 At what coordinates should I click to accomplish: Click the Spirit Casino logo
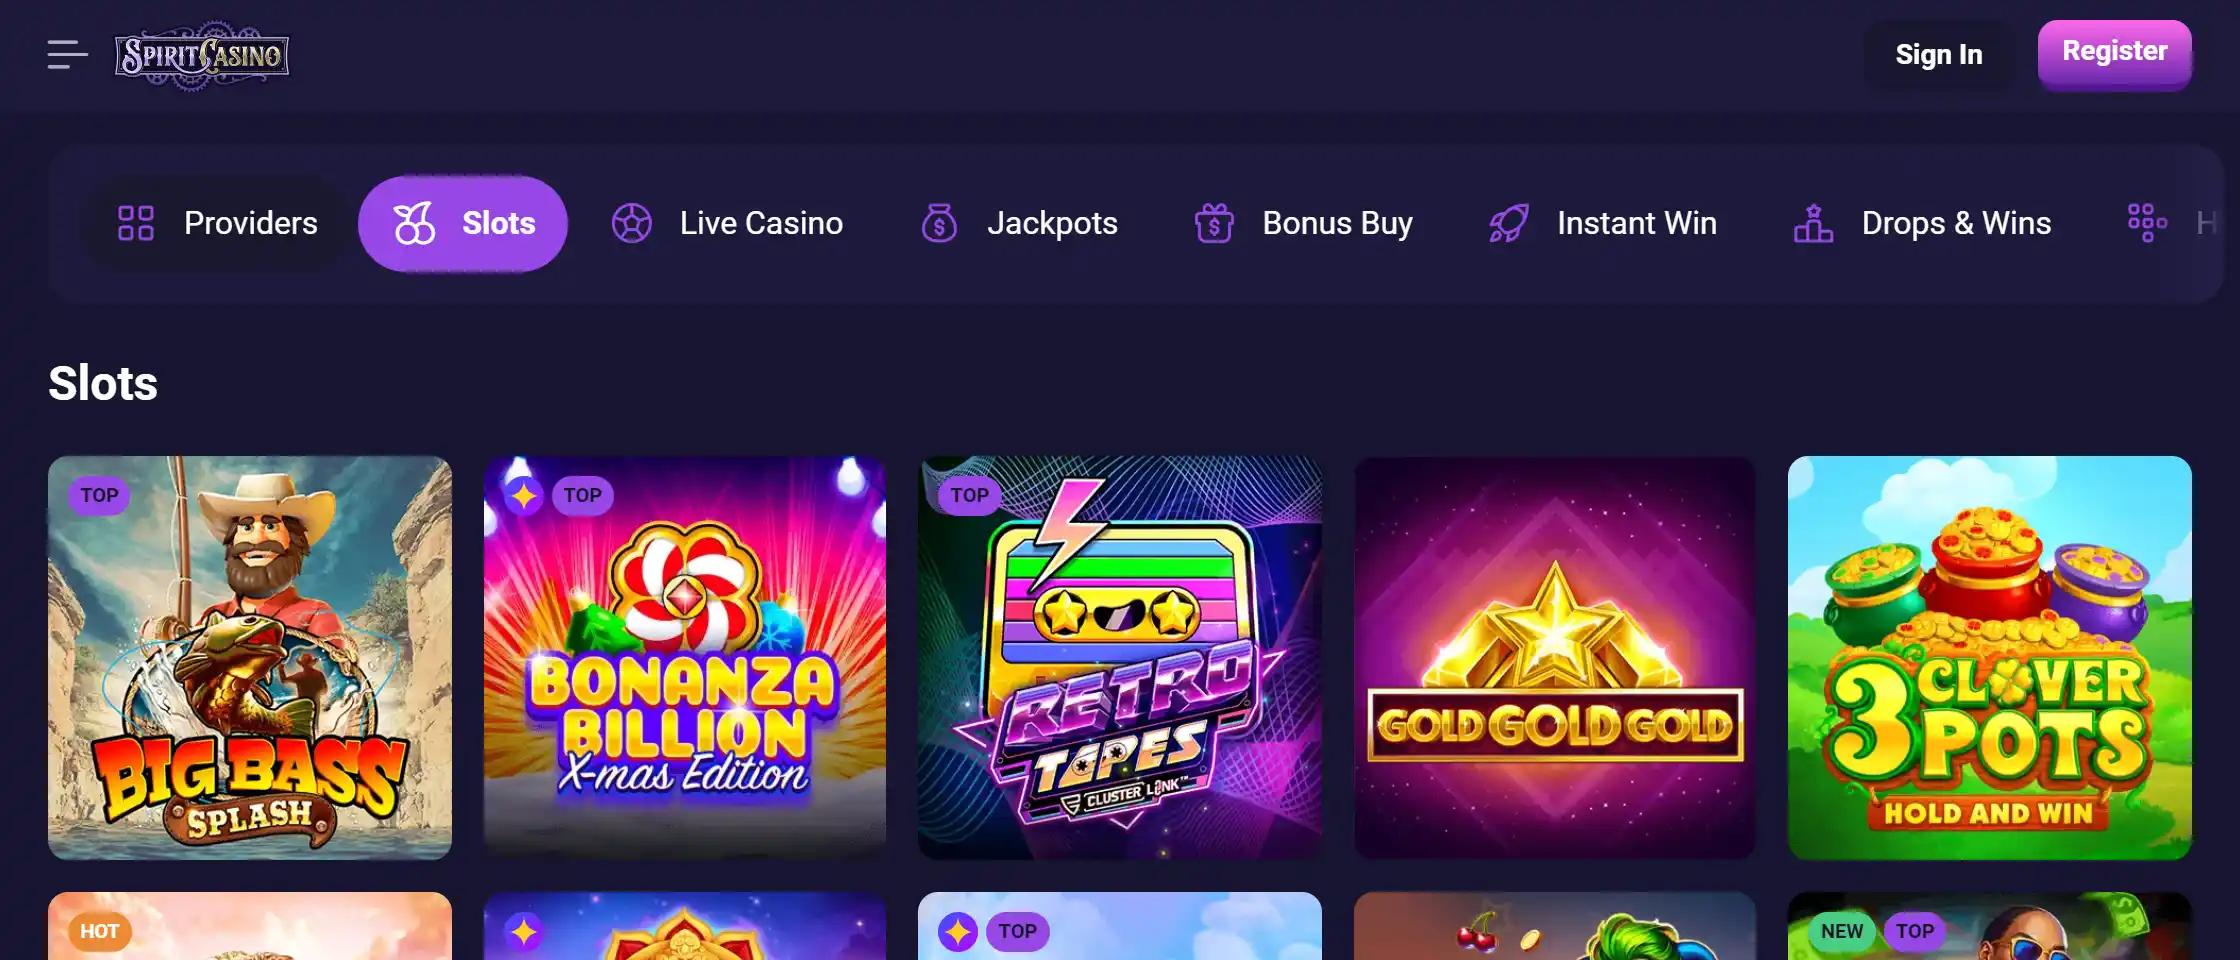pos(202,55)
